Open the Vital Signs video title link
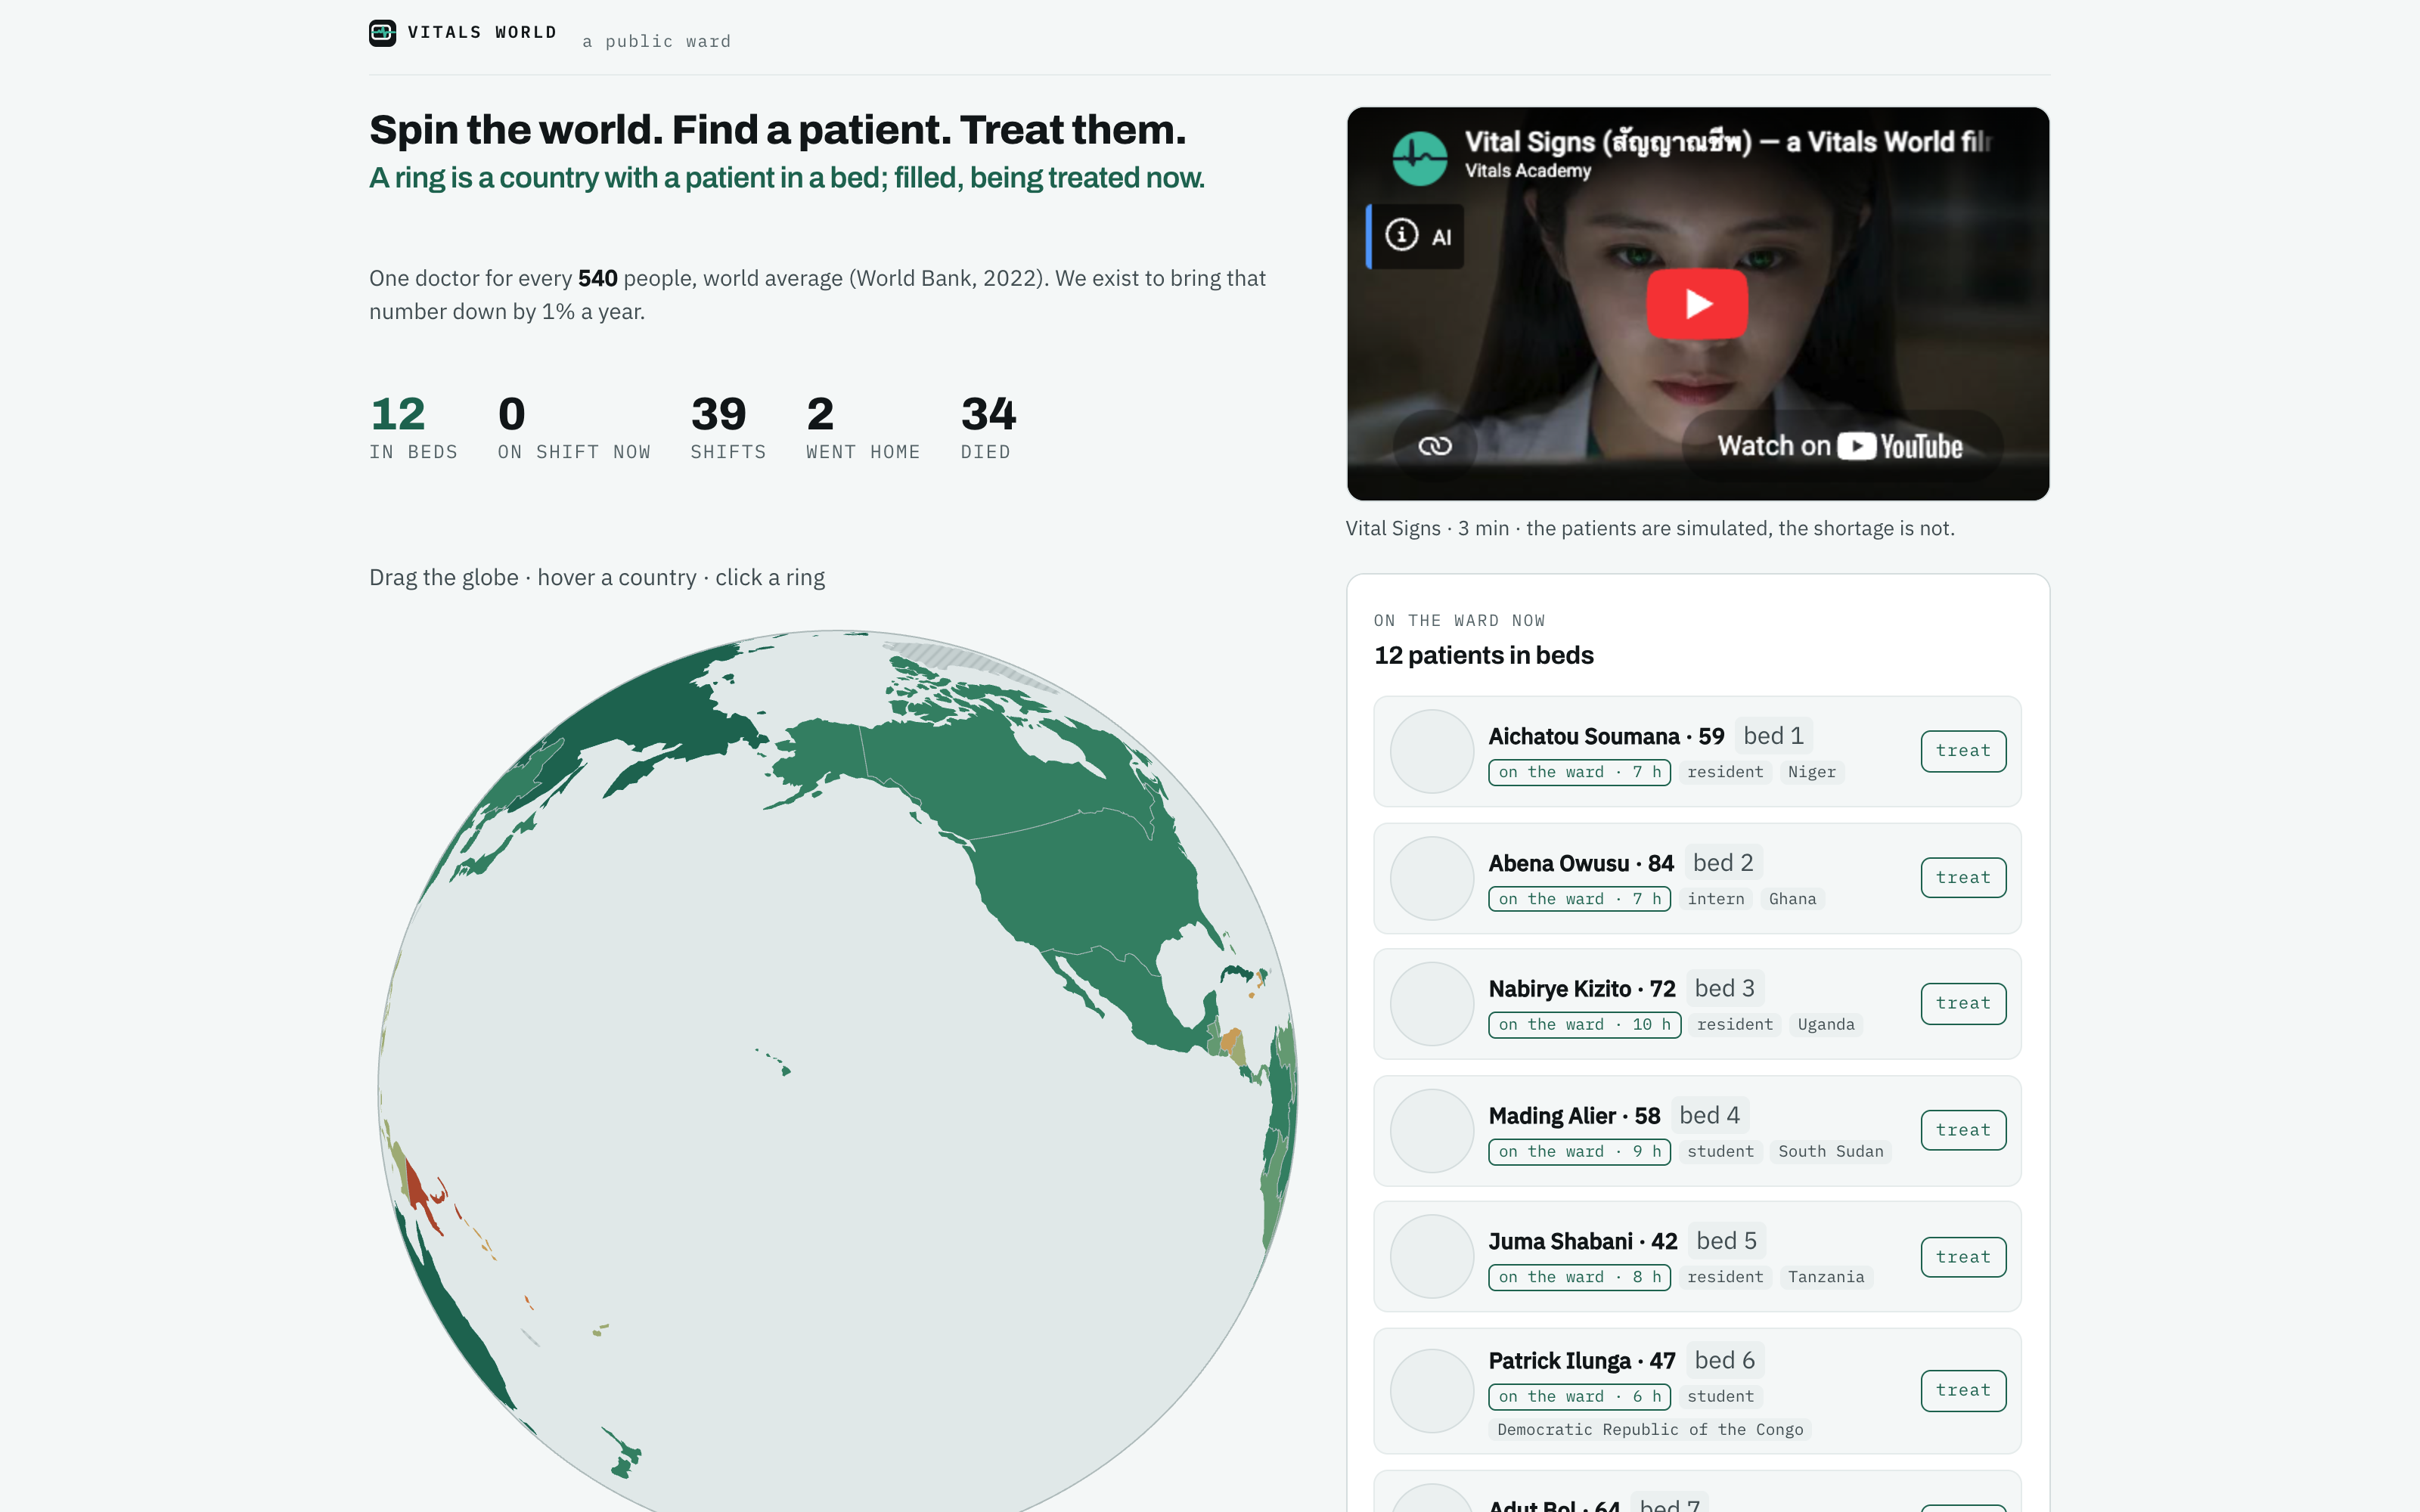Screen dimensions: 2420x1512 1728,142
